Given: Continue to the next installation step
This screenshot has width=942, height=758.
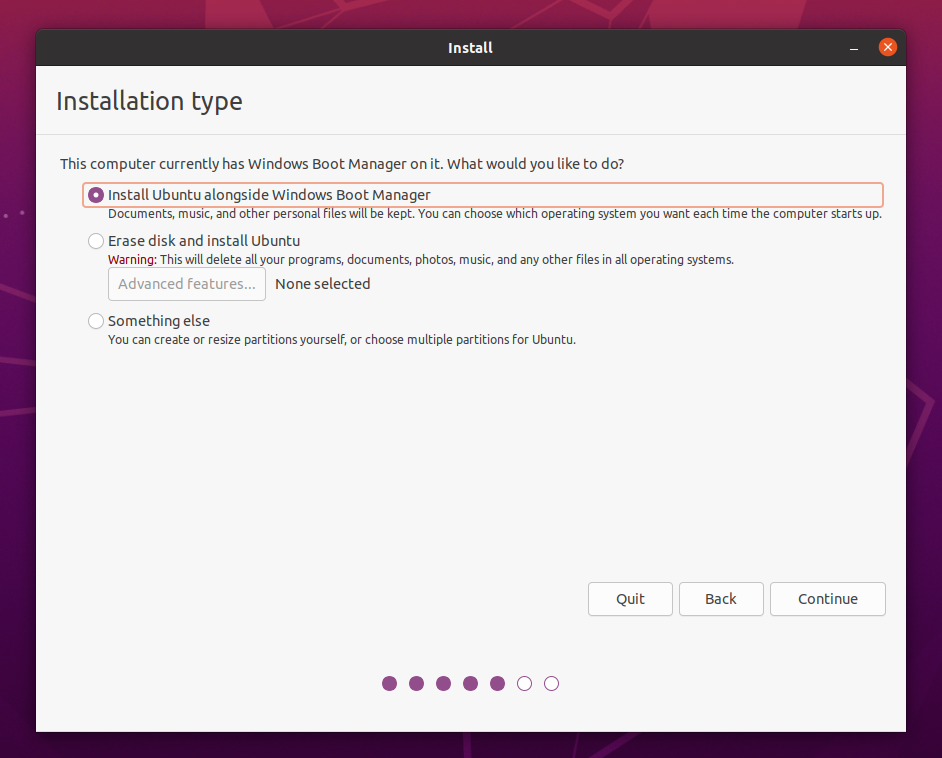Looking at the screenshot, I should click(828, 599).
